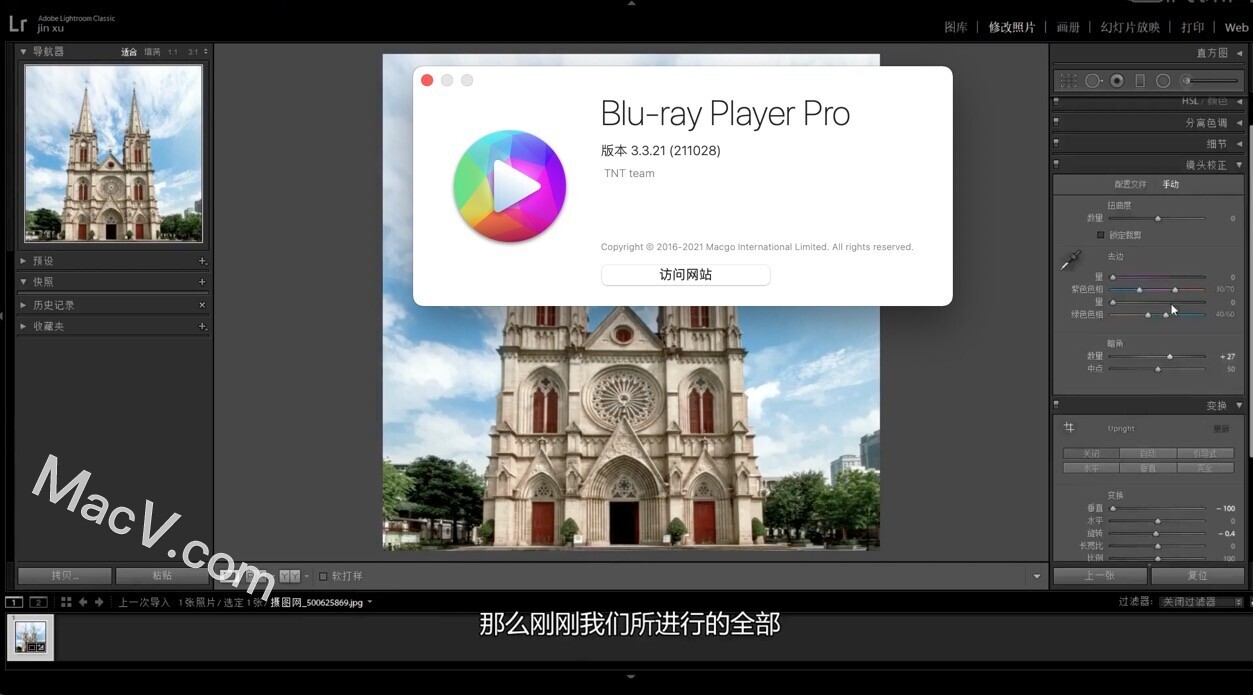Open the 关闭过滤器 filter dropdown
The height and width of the screenshot is (695, 1253).
[1202, 602]
